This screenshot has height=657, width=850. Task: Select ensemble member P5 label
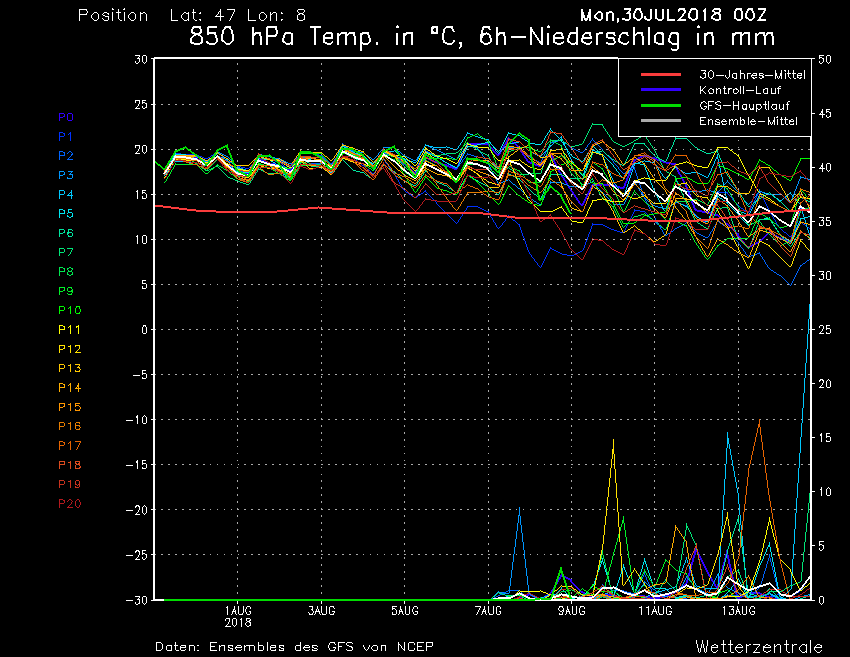[66, 214]
